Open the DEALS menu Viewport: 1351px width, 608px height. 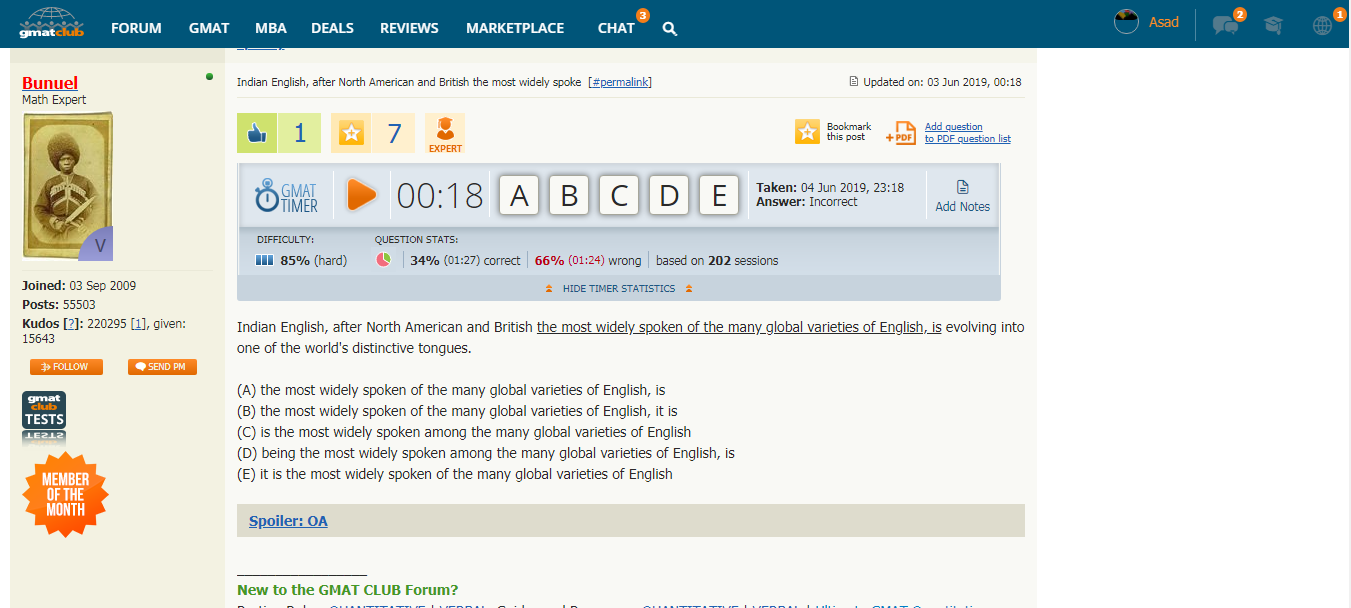click(332, 28)
